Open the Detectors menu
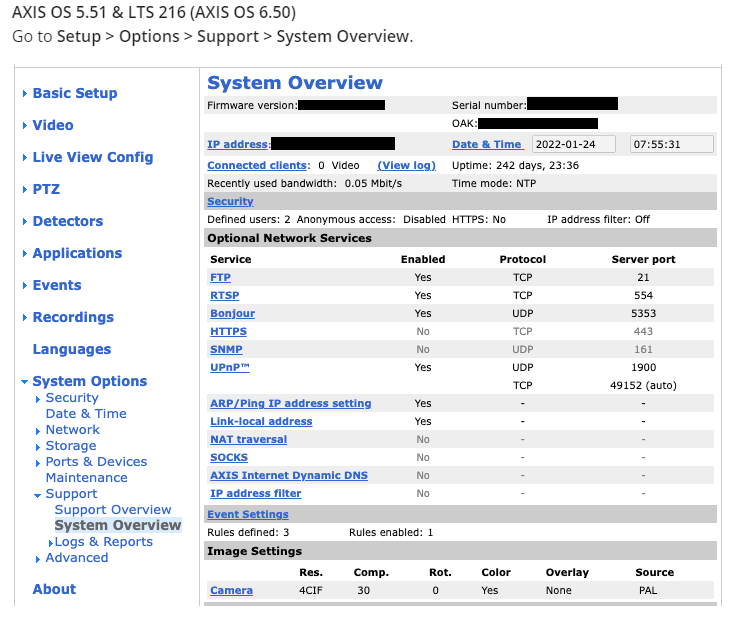 pyautogui.click(x=68, y=221)
